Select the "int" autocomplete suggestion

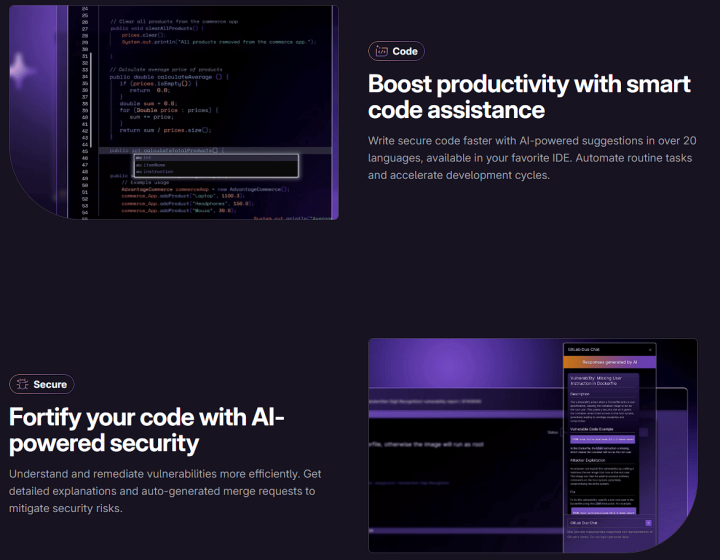(148, 158)
